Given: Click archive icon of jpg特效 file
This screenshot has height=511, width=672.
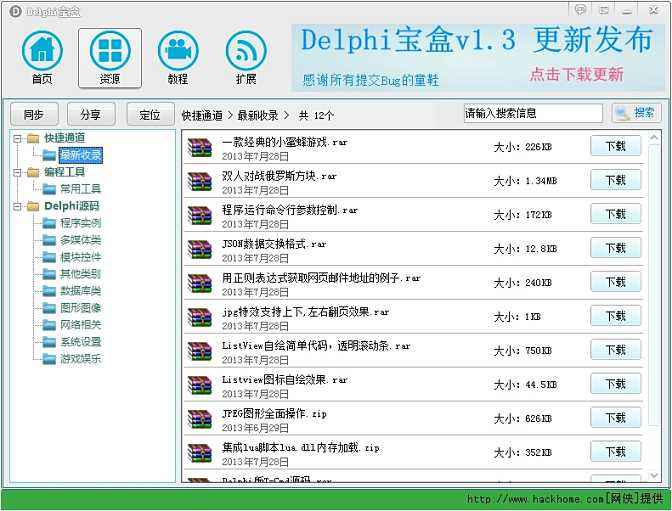Looking at the screenshot, I should [x=200, y=317].
